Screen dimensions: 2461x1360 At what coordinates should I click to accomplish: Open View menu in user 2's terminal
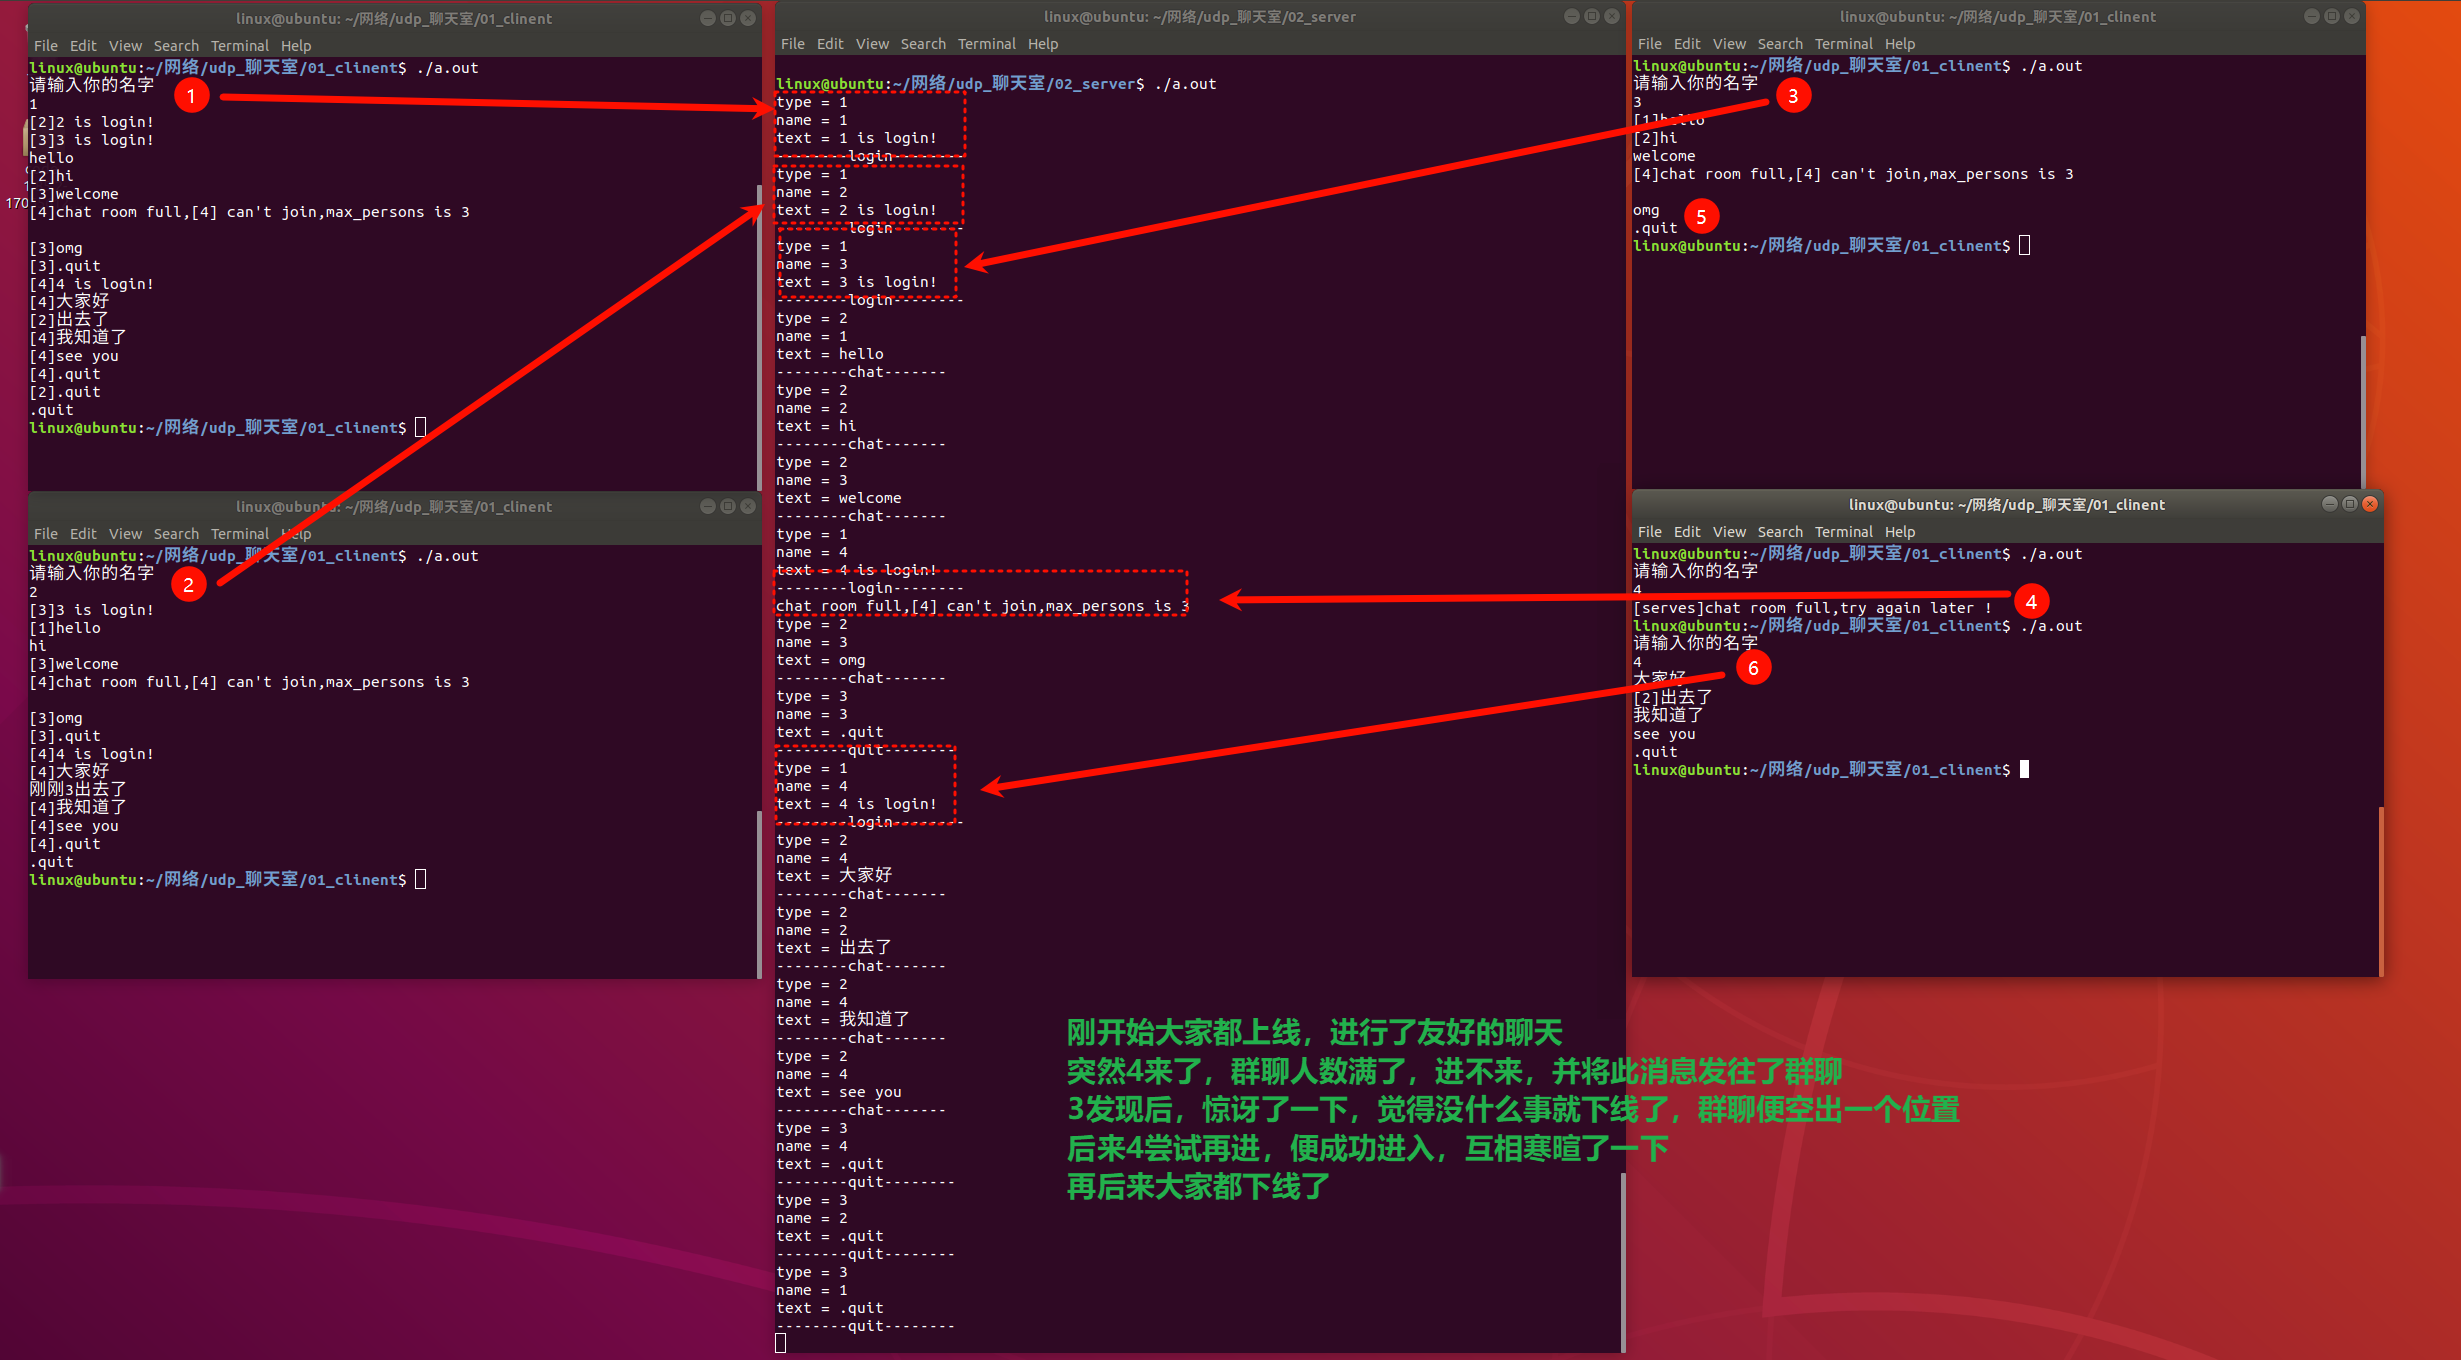tap(124, 534)
